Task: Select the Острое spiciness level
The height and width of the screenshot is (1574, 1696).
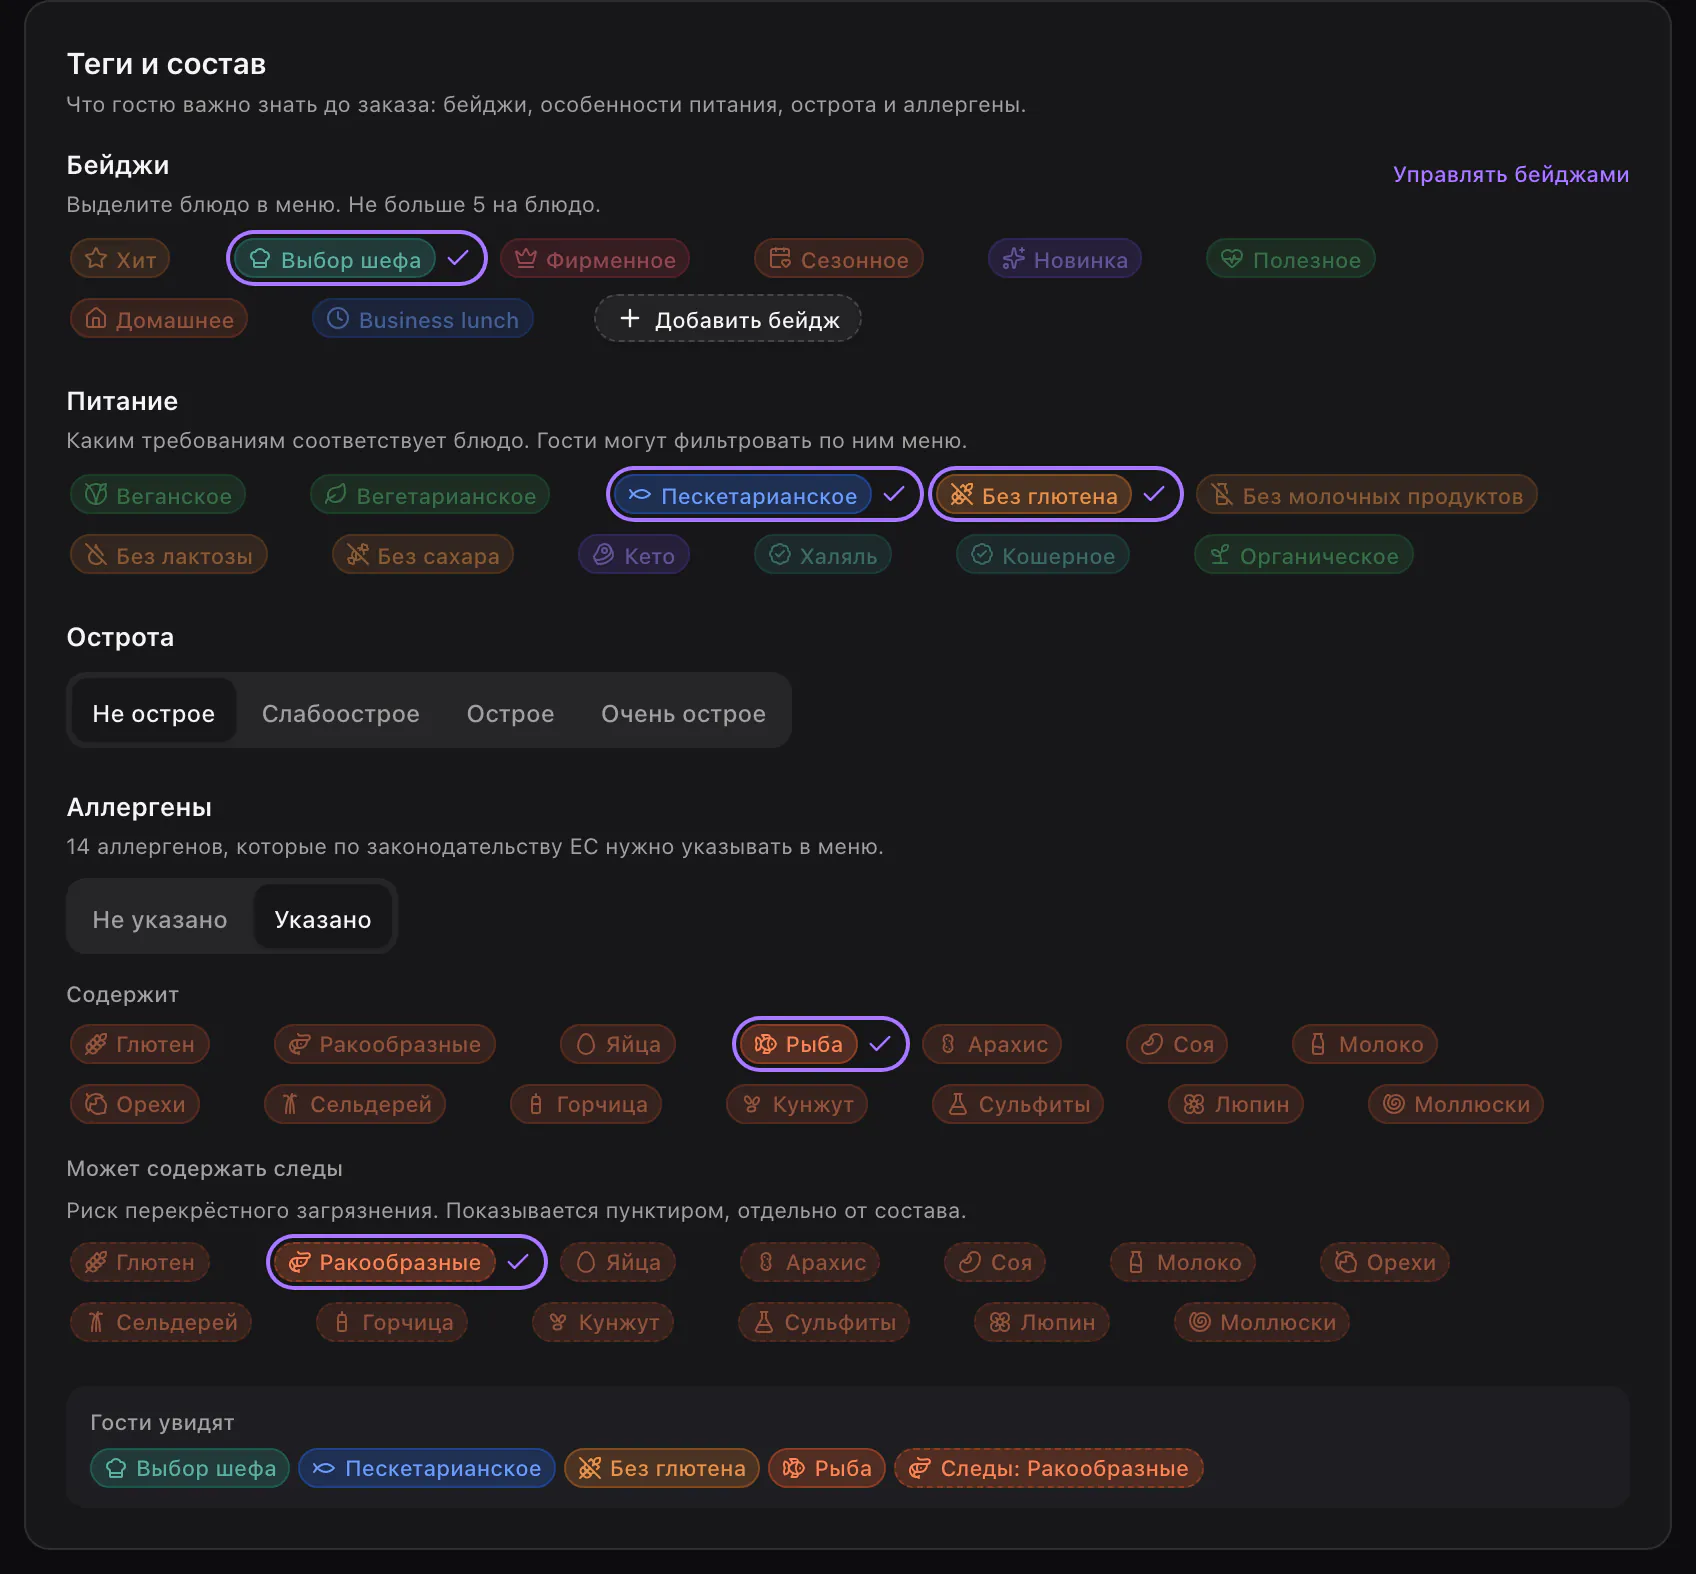Action: 510,713
